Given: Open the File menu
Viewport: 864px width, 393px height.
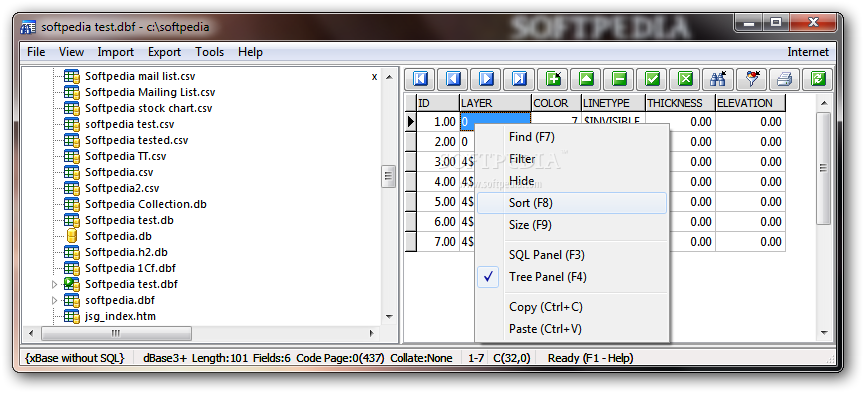Looking at the screenshot, I should pyautogui.click(x=36, y=52).
